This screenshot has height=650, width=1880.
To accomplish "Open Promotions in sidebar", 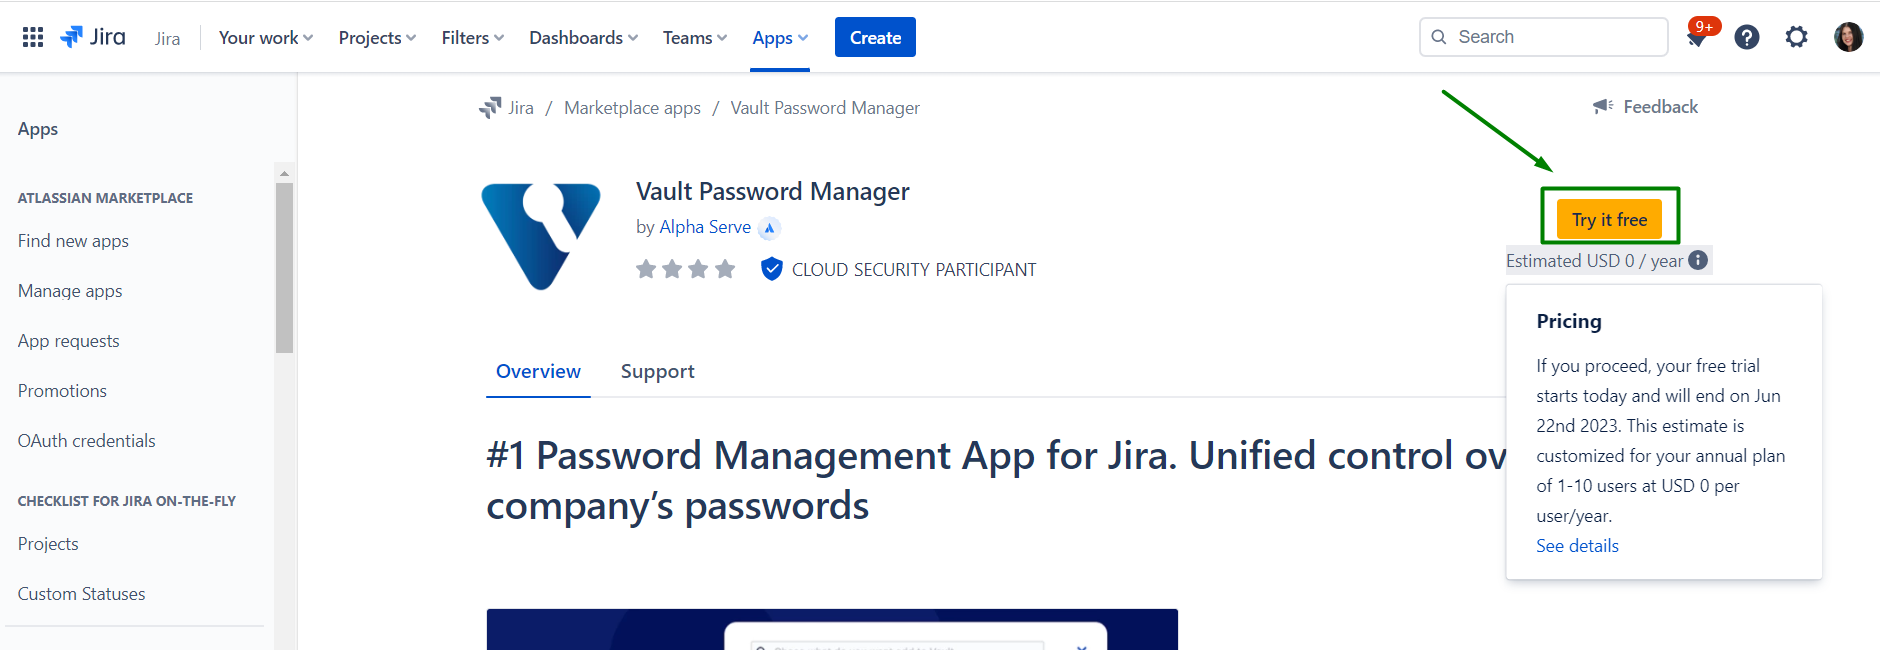I will pyautogui.click(x=62, y=391).
